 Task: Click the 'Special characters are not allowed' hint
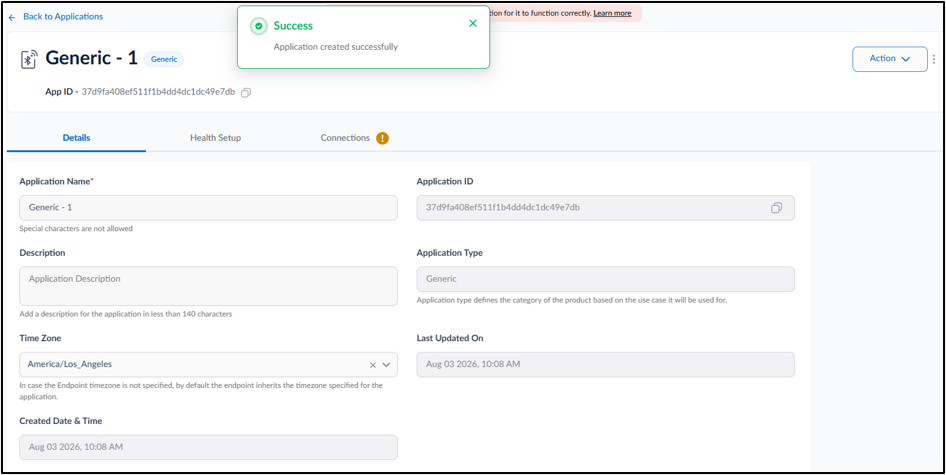76,229
